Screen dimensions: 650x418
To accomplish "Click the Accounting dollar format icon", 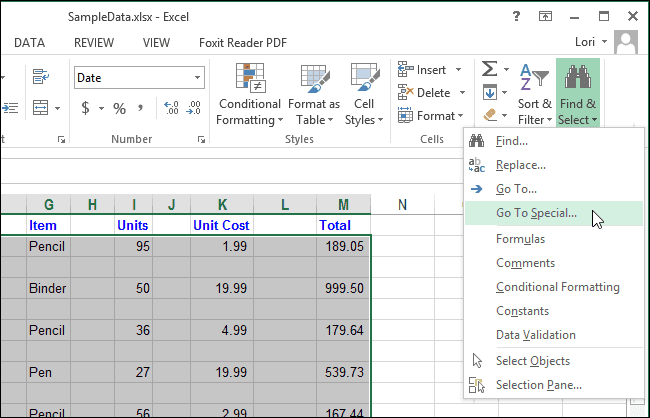I will 86,108.
